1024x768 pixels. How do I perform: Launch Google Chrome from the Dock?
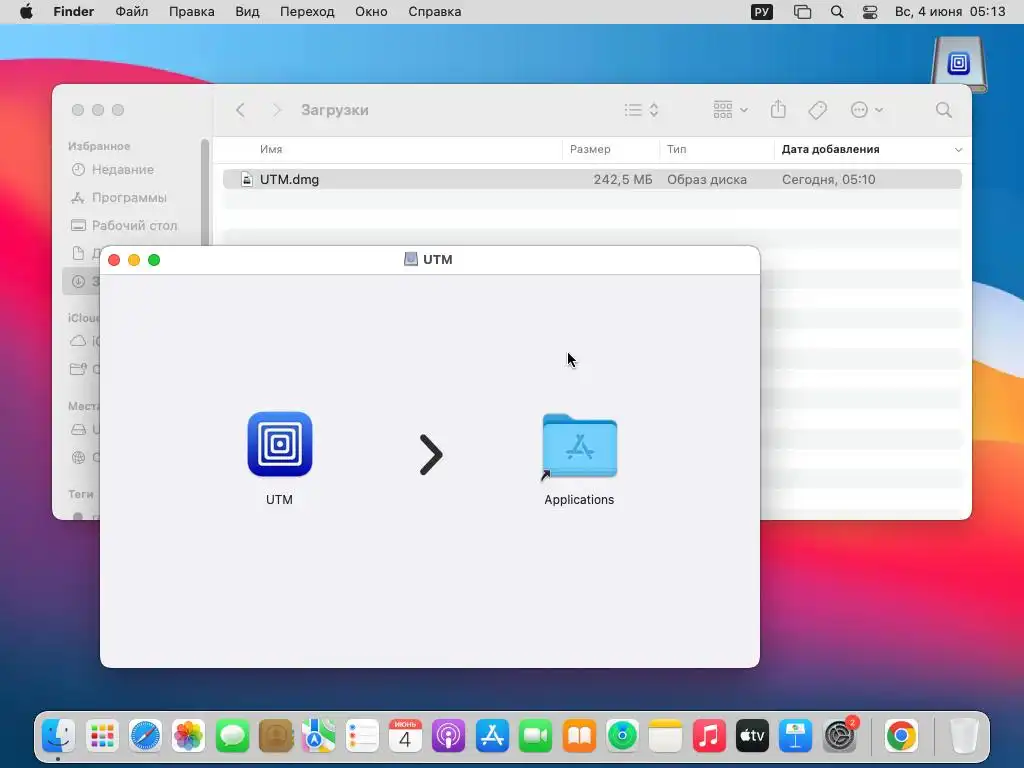pos(901,736)
